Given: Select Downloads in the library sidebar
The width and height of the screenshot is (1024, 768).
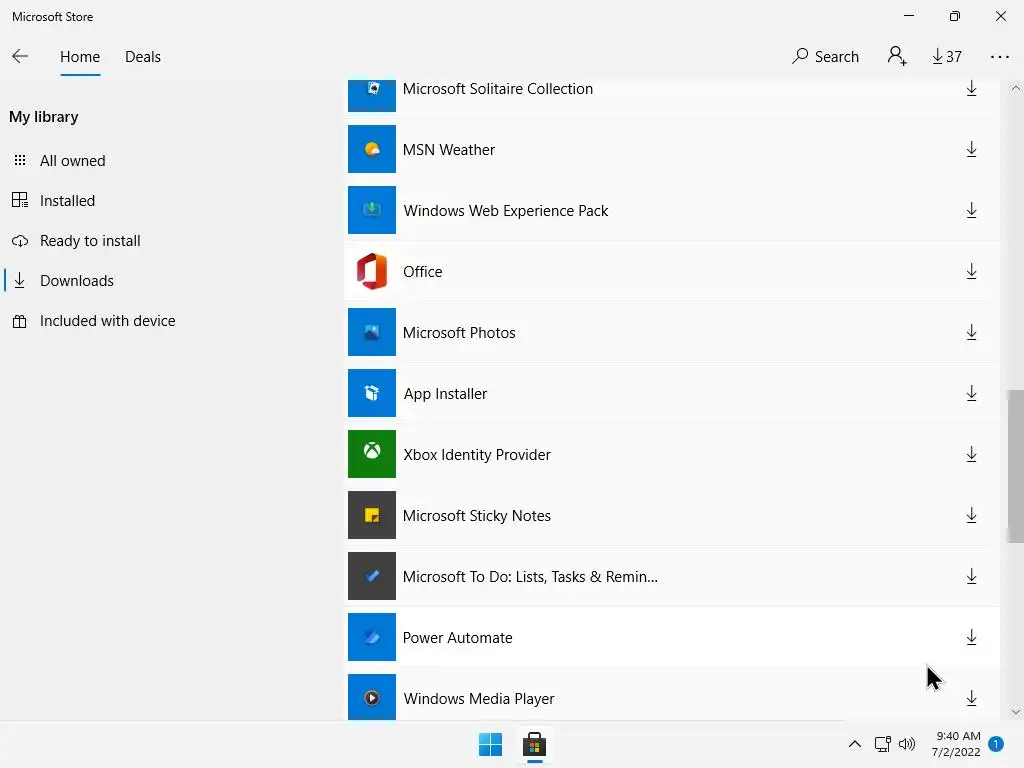Looking at the screenshot, I should point(76,281).
